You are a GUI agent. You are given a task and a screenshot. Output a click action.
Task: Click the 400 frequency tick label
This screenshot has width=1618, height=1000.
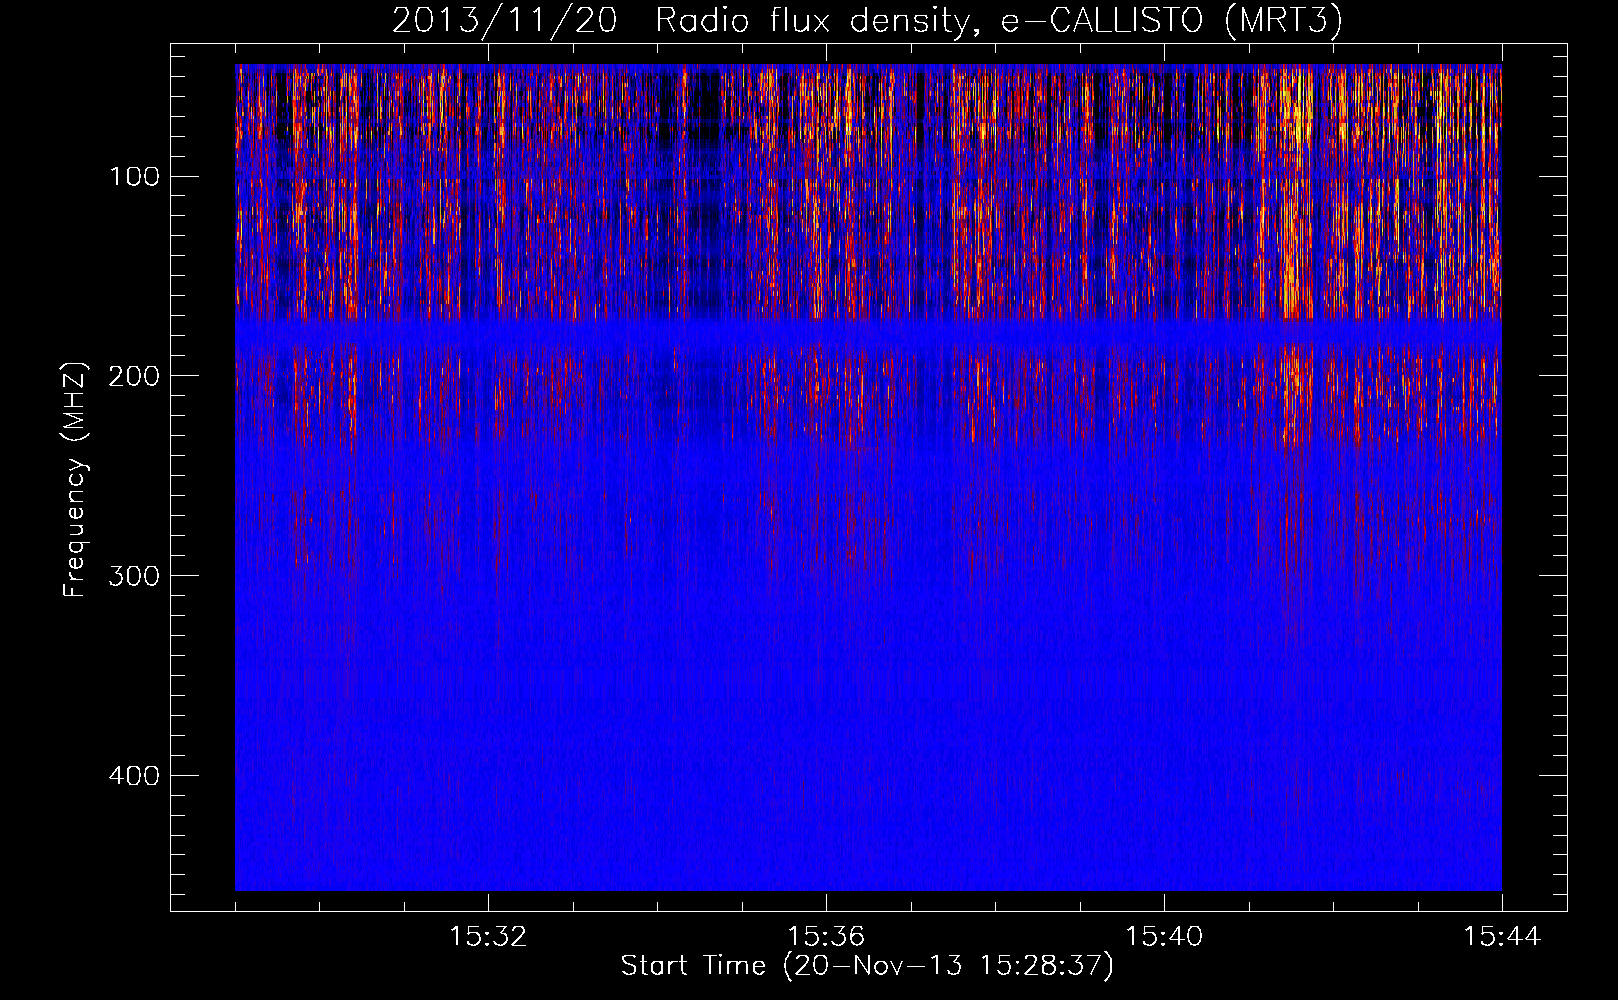click(x=132, y=776)
